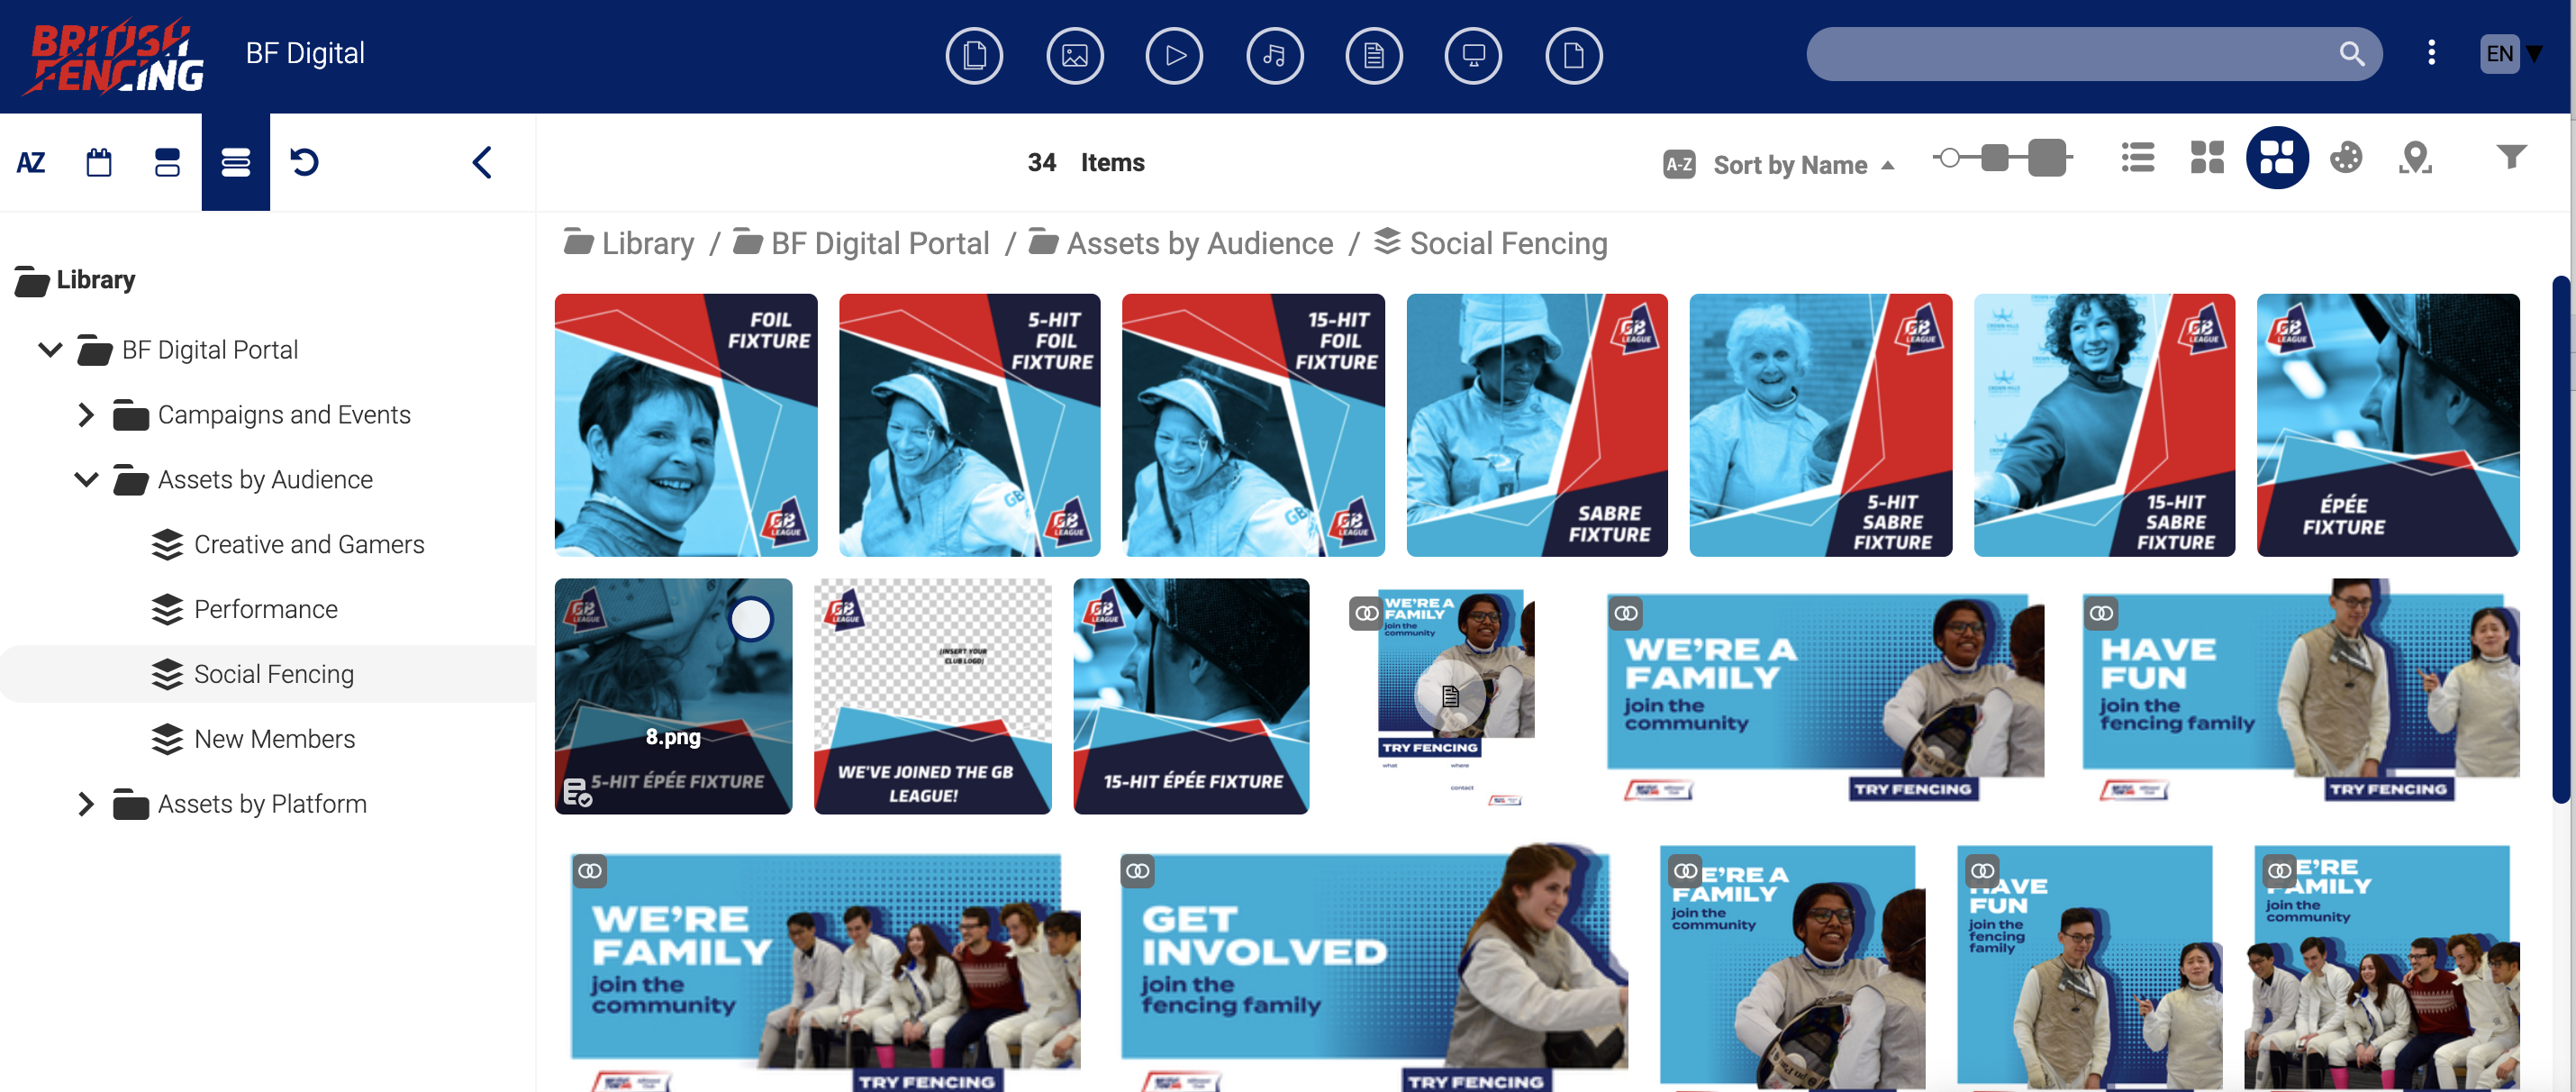Filter by audio music note icon
Image resolution: width=2576 pixels, height=1092 pixels.
1274,55
